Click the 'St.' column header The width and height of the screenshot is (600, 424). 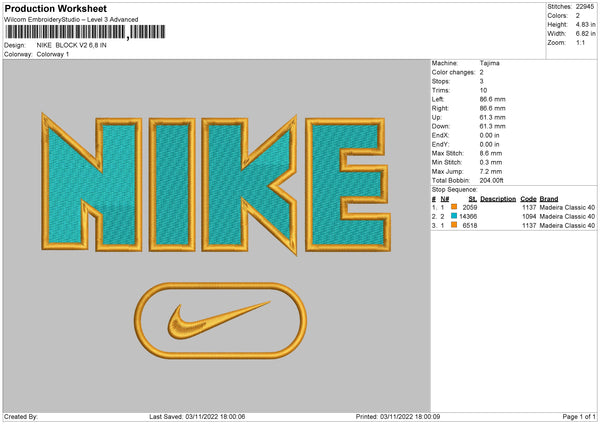pos(473,199)
